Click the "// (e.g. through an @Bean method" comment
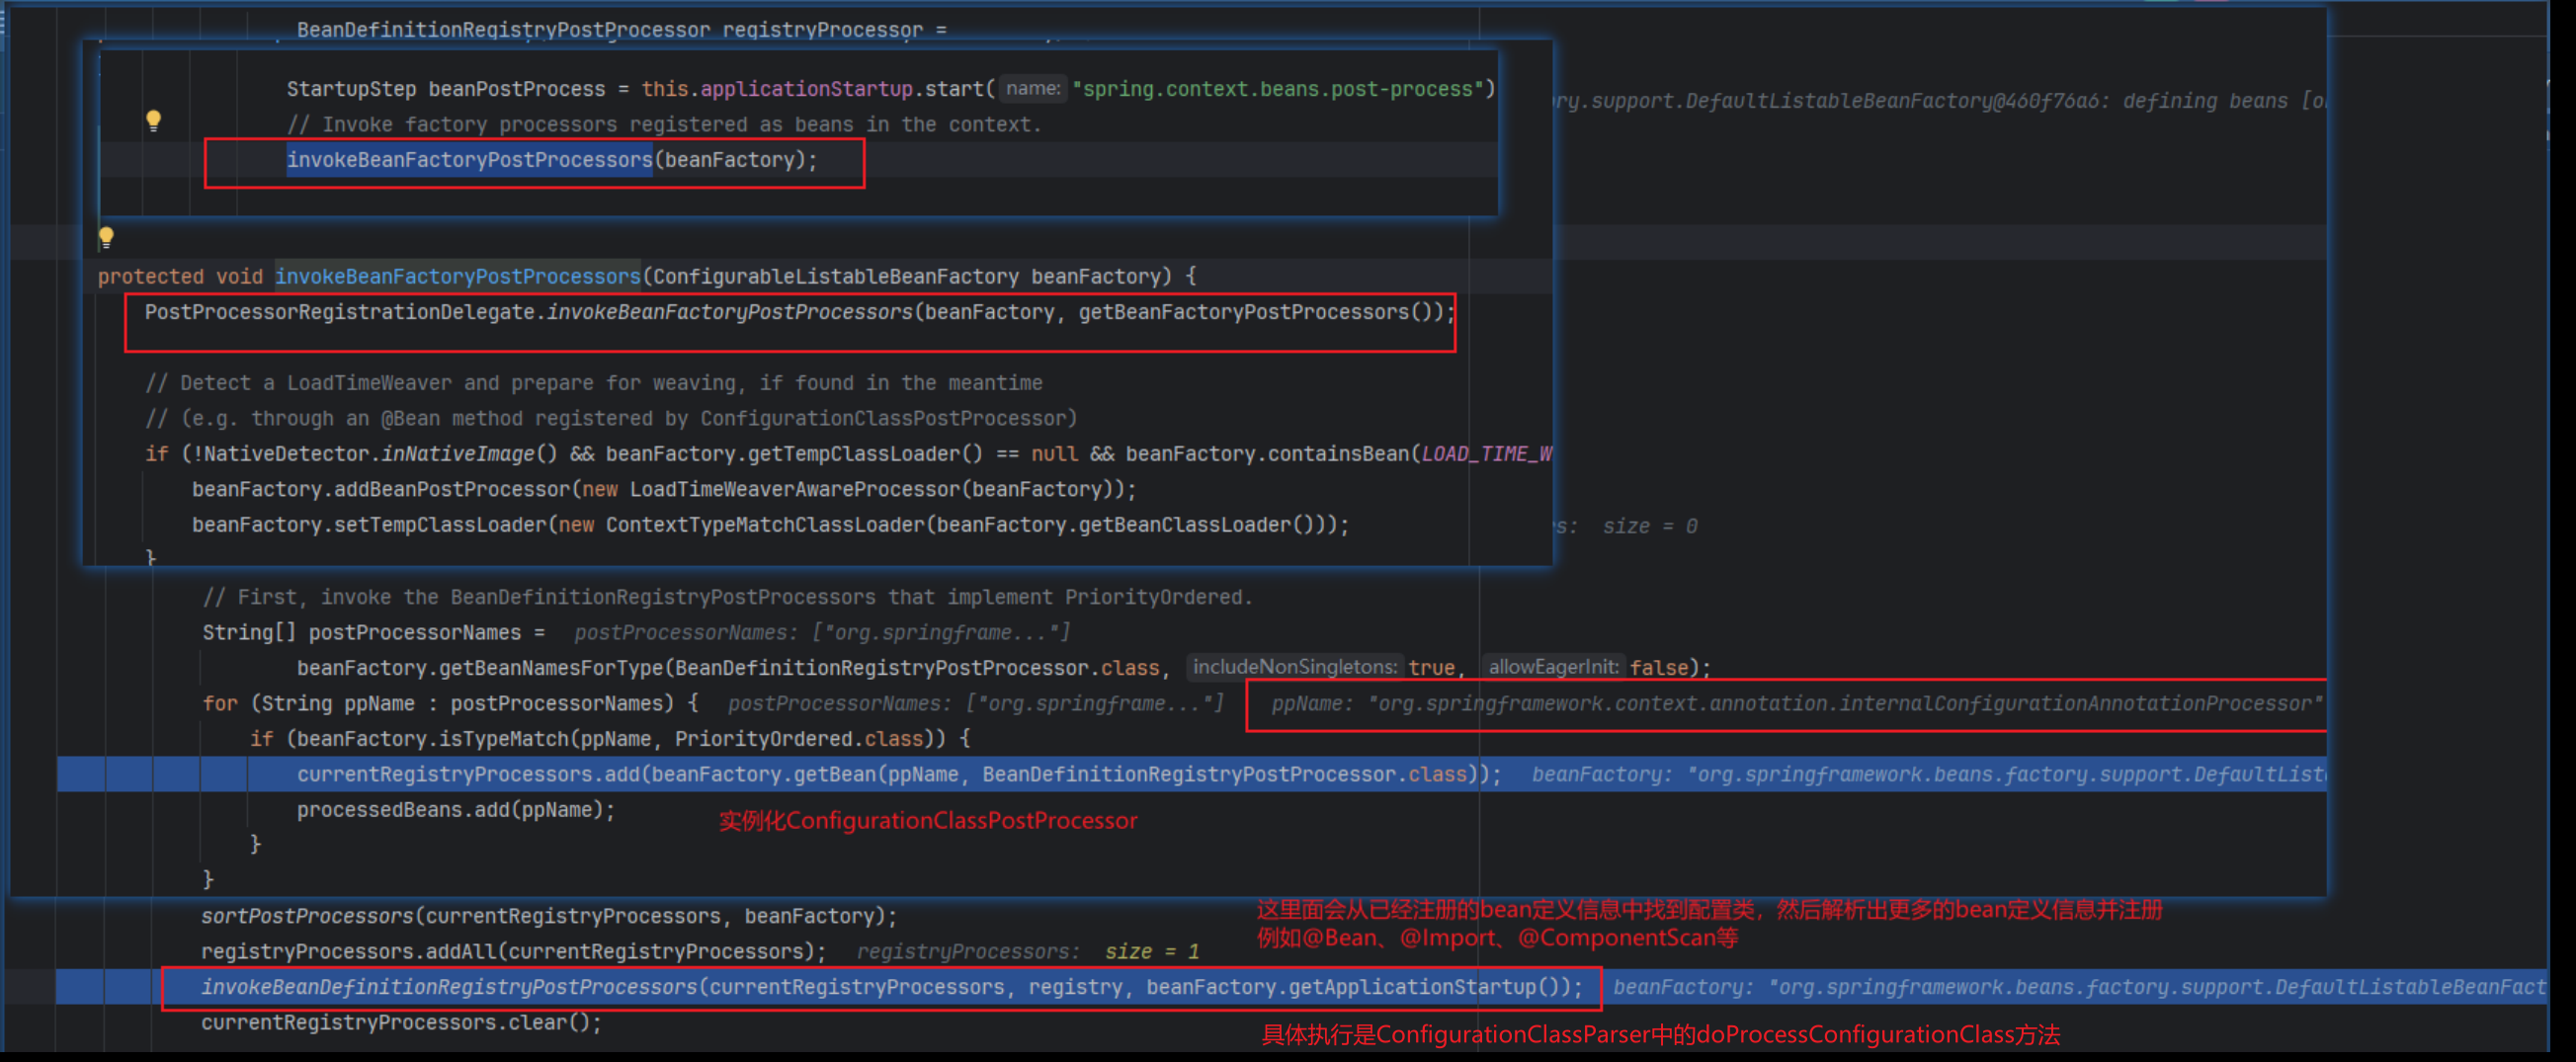The image size is (2576, 1062). pyautogui.click(x=611, y=418)
